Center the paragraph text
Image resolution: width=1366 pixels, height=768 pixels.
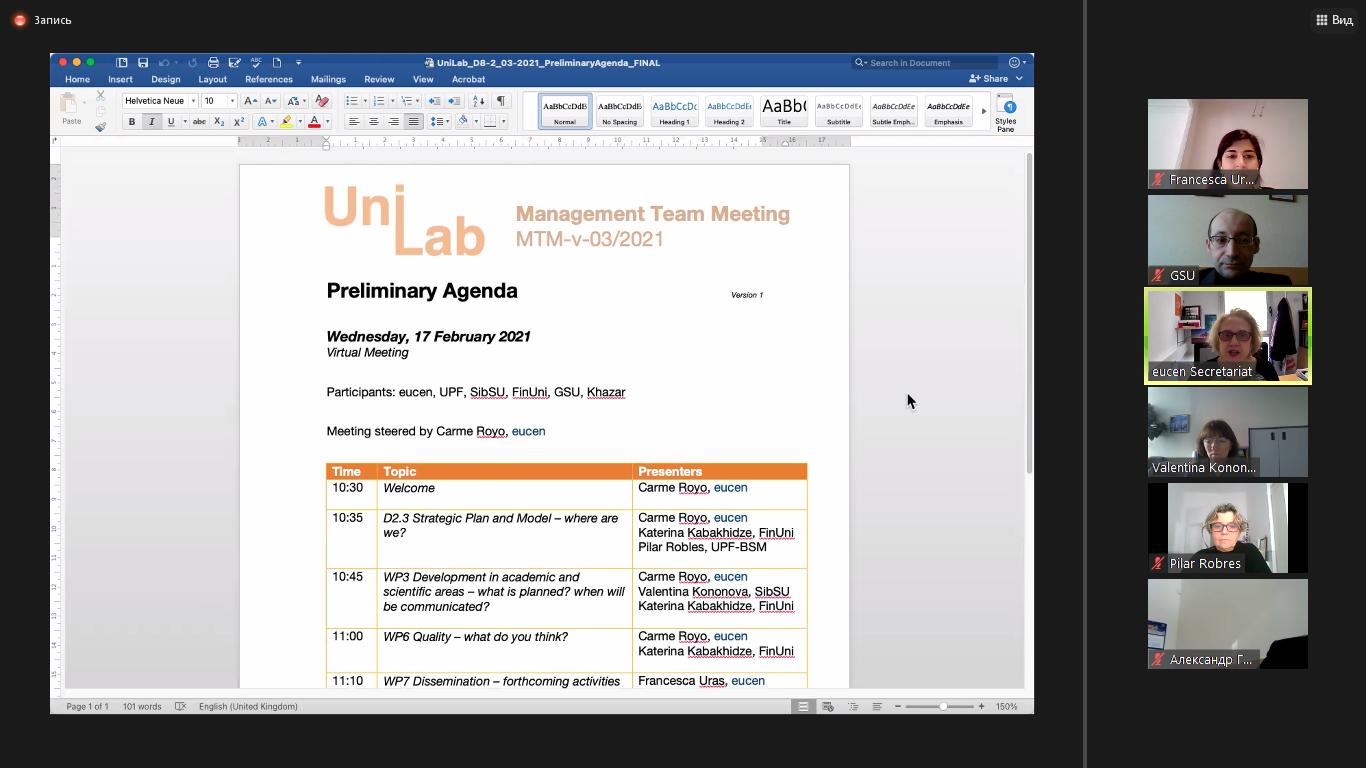(x=373, y=122)
